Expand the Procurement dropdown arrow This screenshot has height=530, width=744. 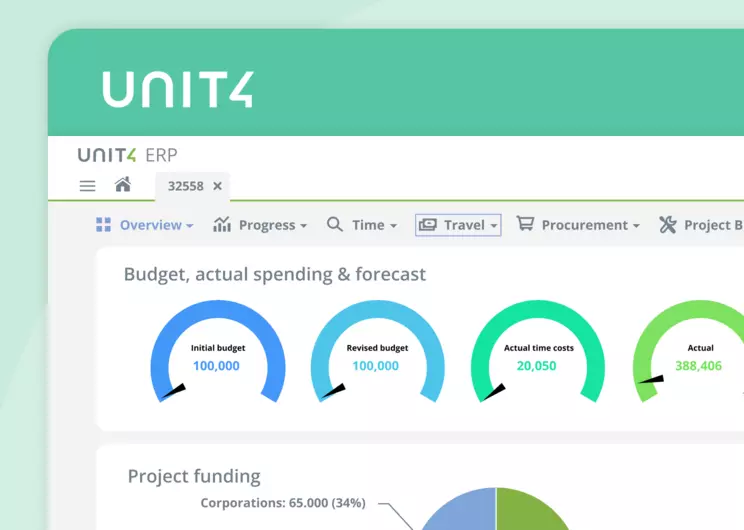(x=636, y=226)
